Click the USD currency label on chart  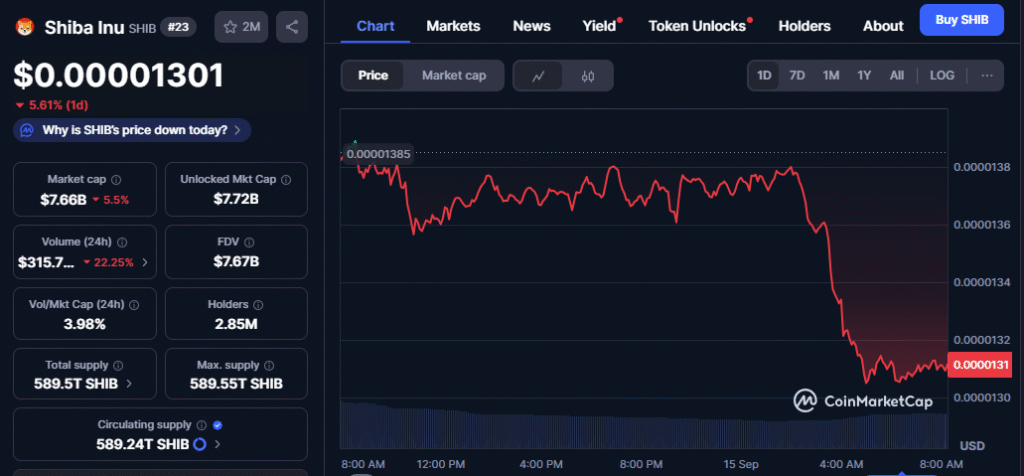click(x=972, y=446)
